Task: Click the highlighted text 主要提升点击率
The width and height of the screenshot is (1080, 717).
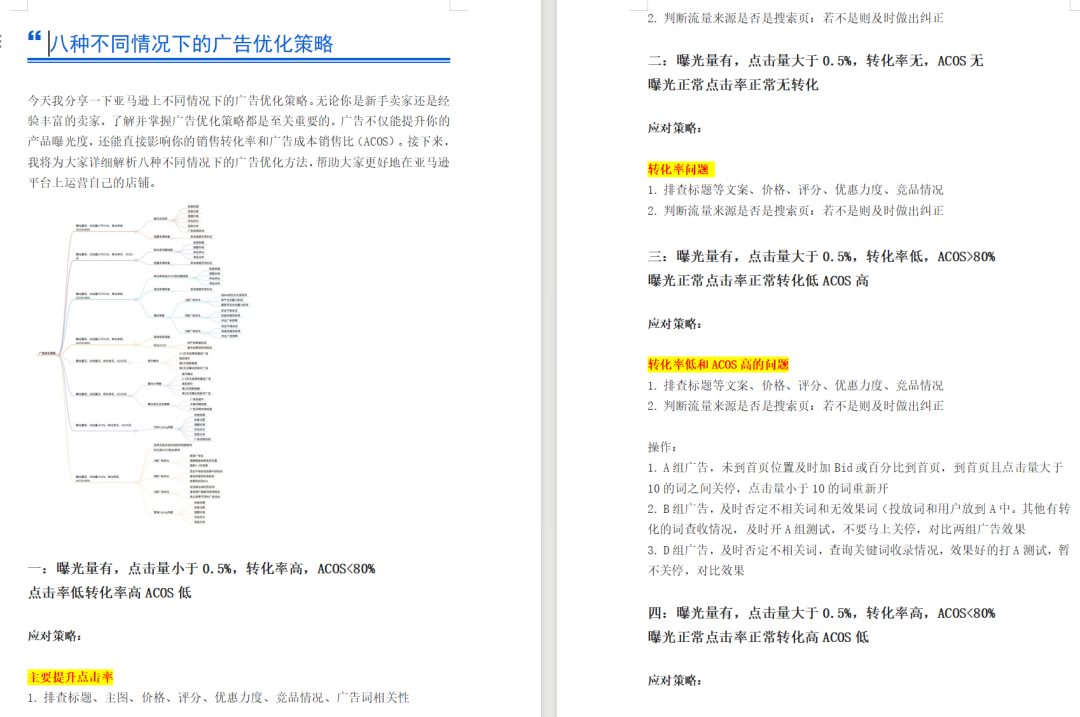Action: pos(70,677)
